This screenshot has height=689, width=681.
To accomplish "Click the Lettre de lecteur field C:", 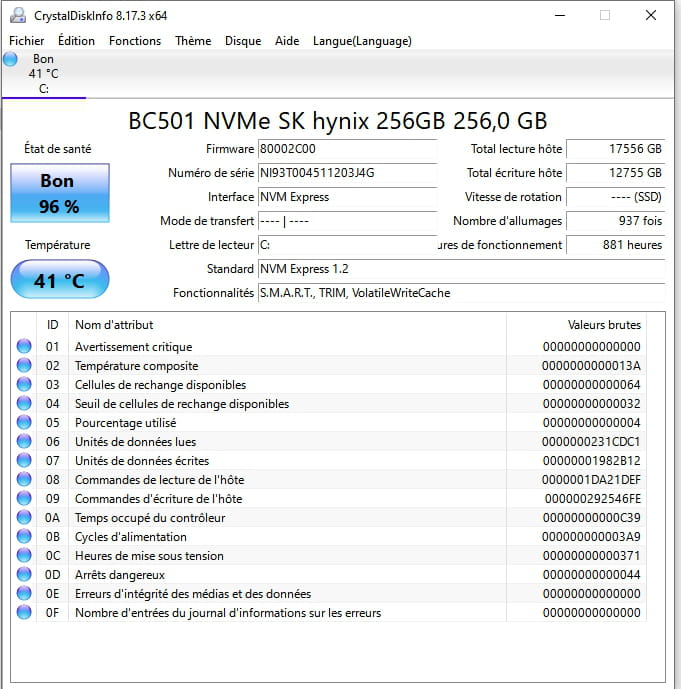I will (347, 245).
